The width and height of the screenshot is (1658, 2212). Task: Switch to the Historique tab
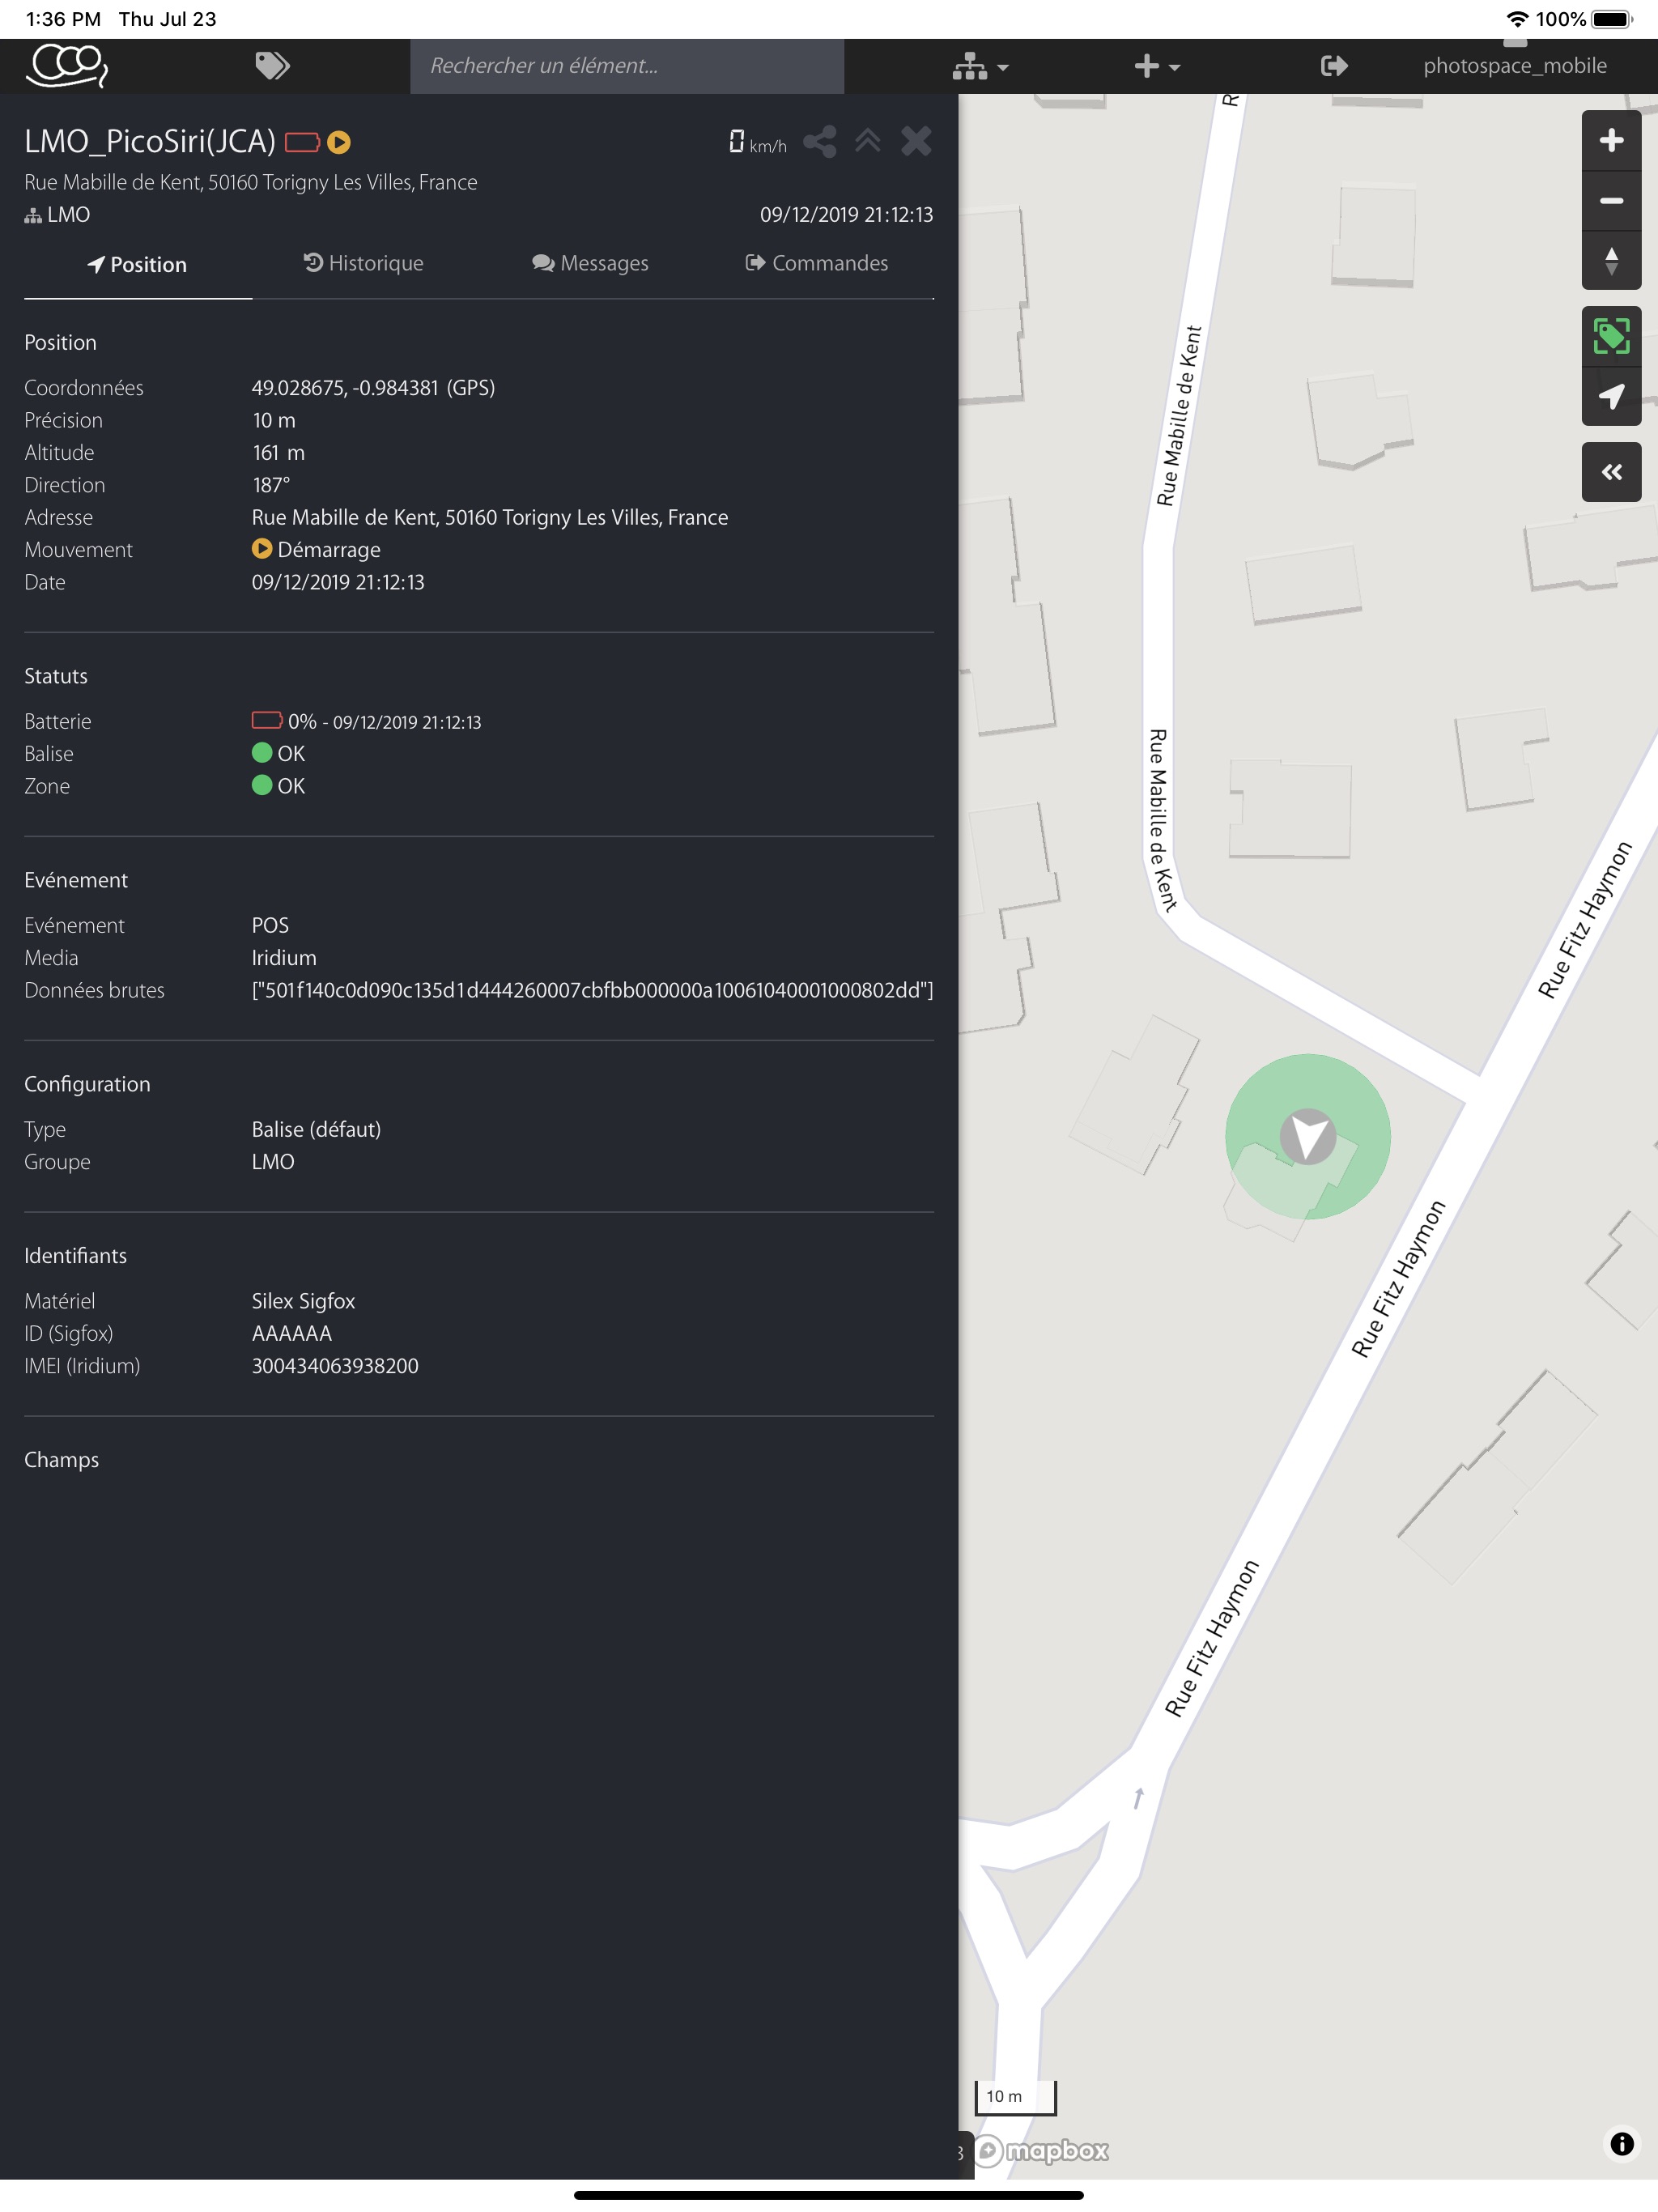pos(364,263)
